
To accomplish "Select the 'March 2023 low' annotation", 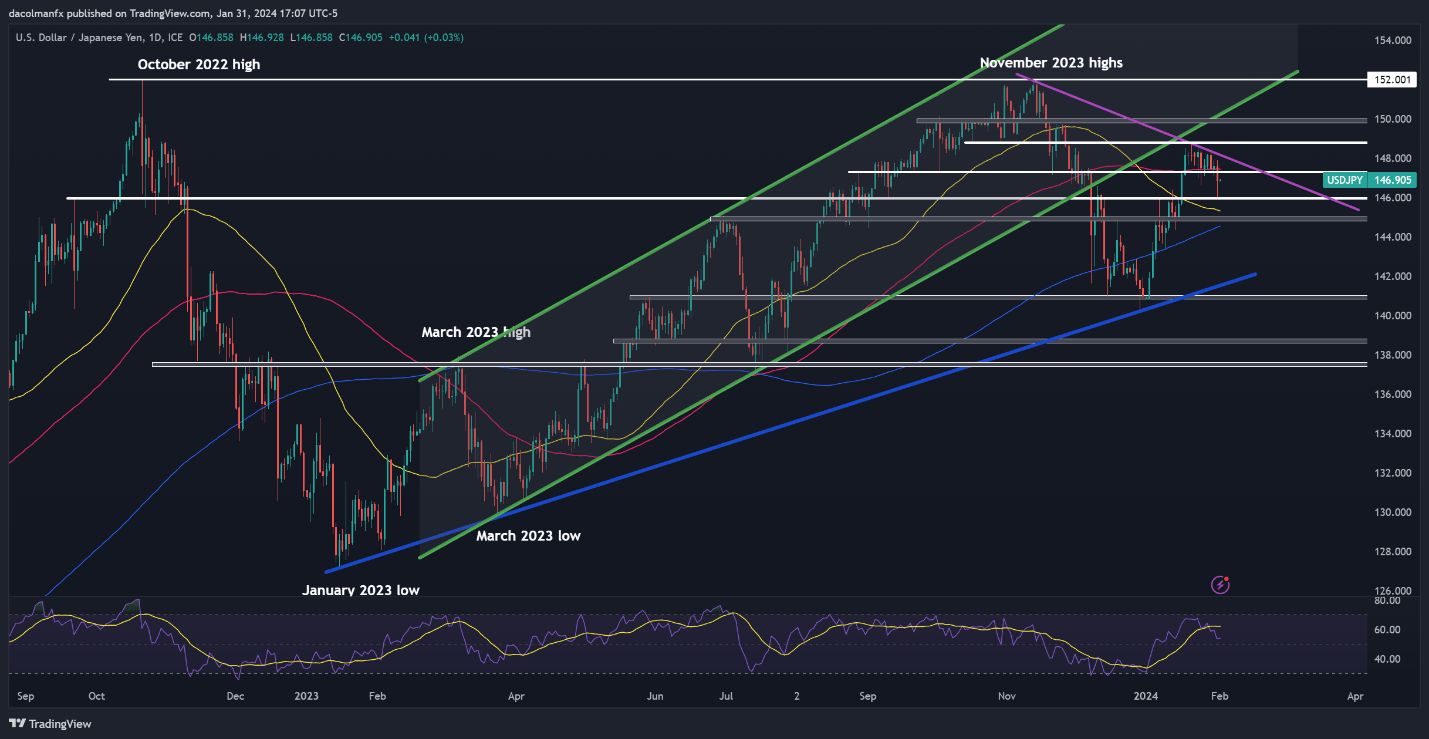I will click(x=528, y=536).
